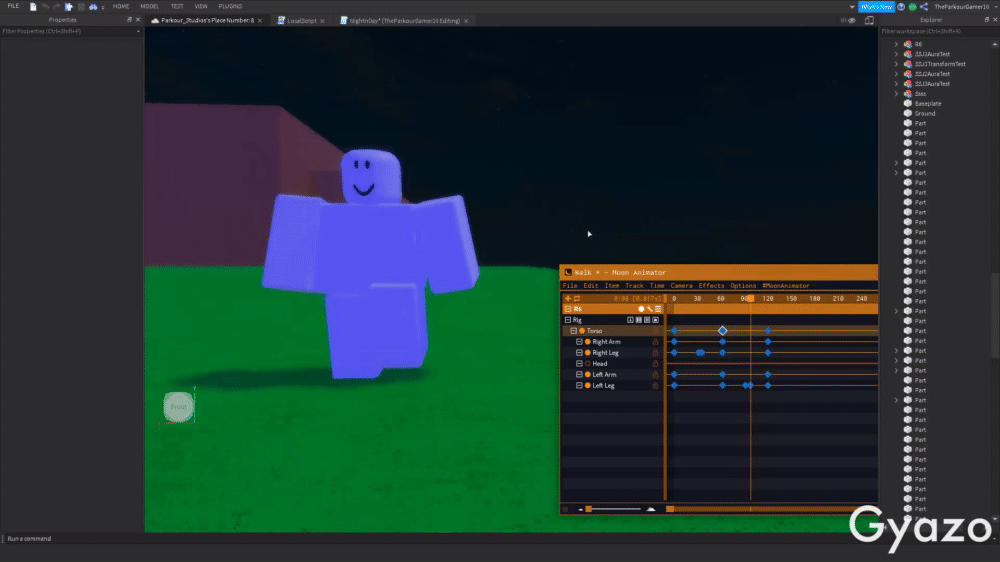Collapse the Torso track
1000x562 pixels.
coord(573,331)
